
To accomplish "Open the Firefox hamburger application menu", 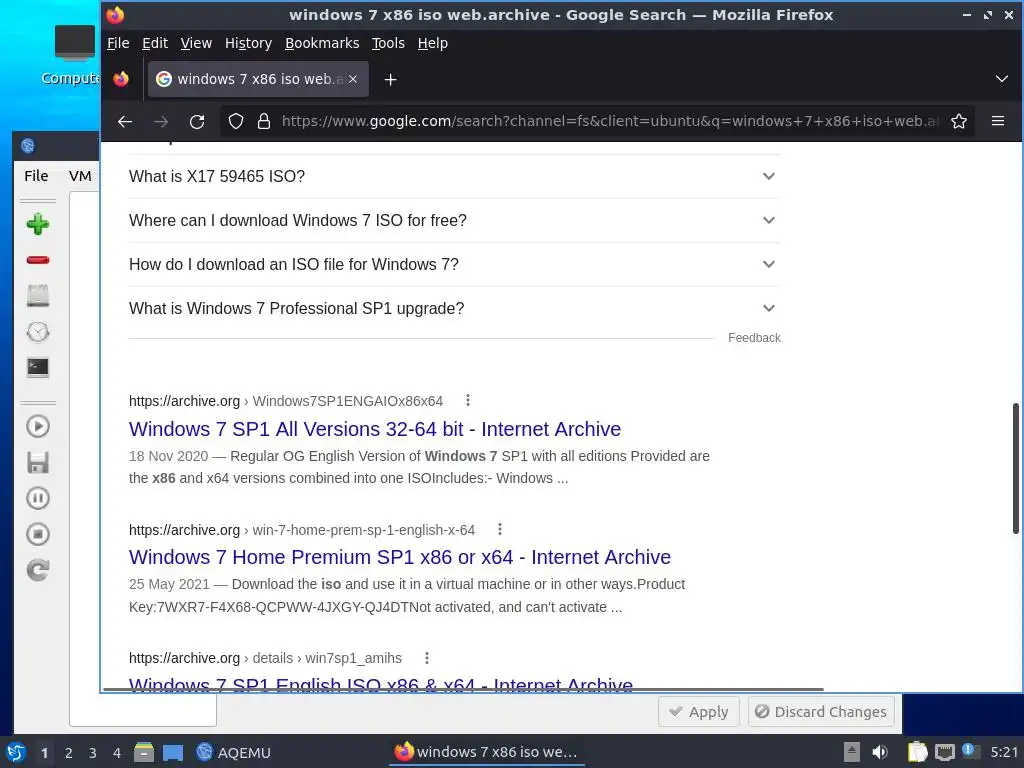I will click(998, 121).
